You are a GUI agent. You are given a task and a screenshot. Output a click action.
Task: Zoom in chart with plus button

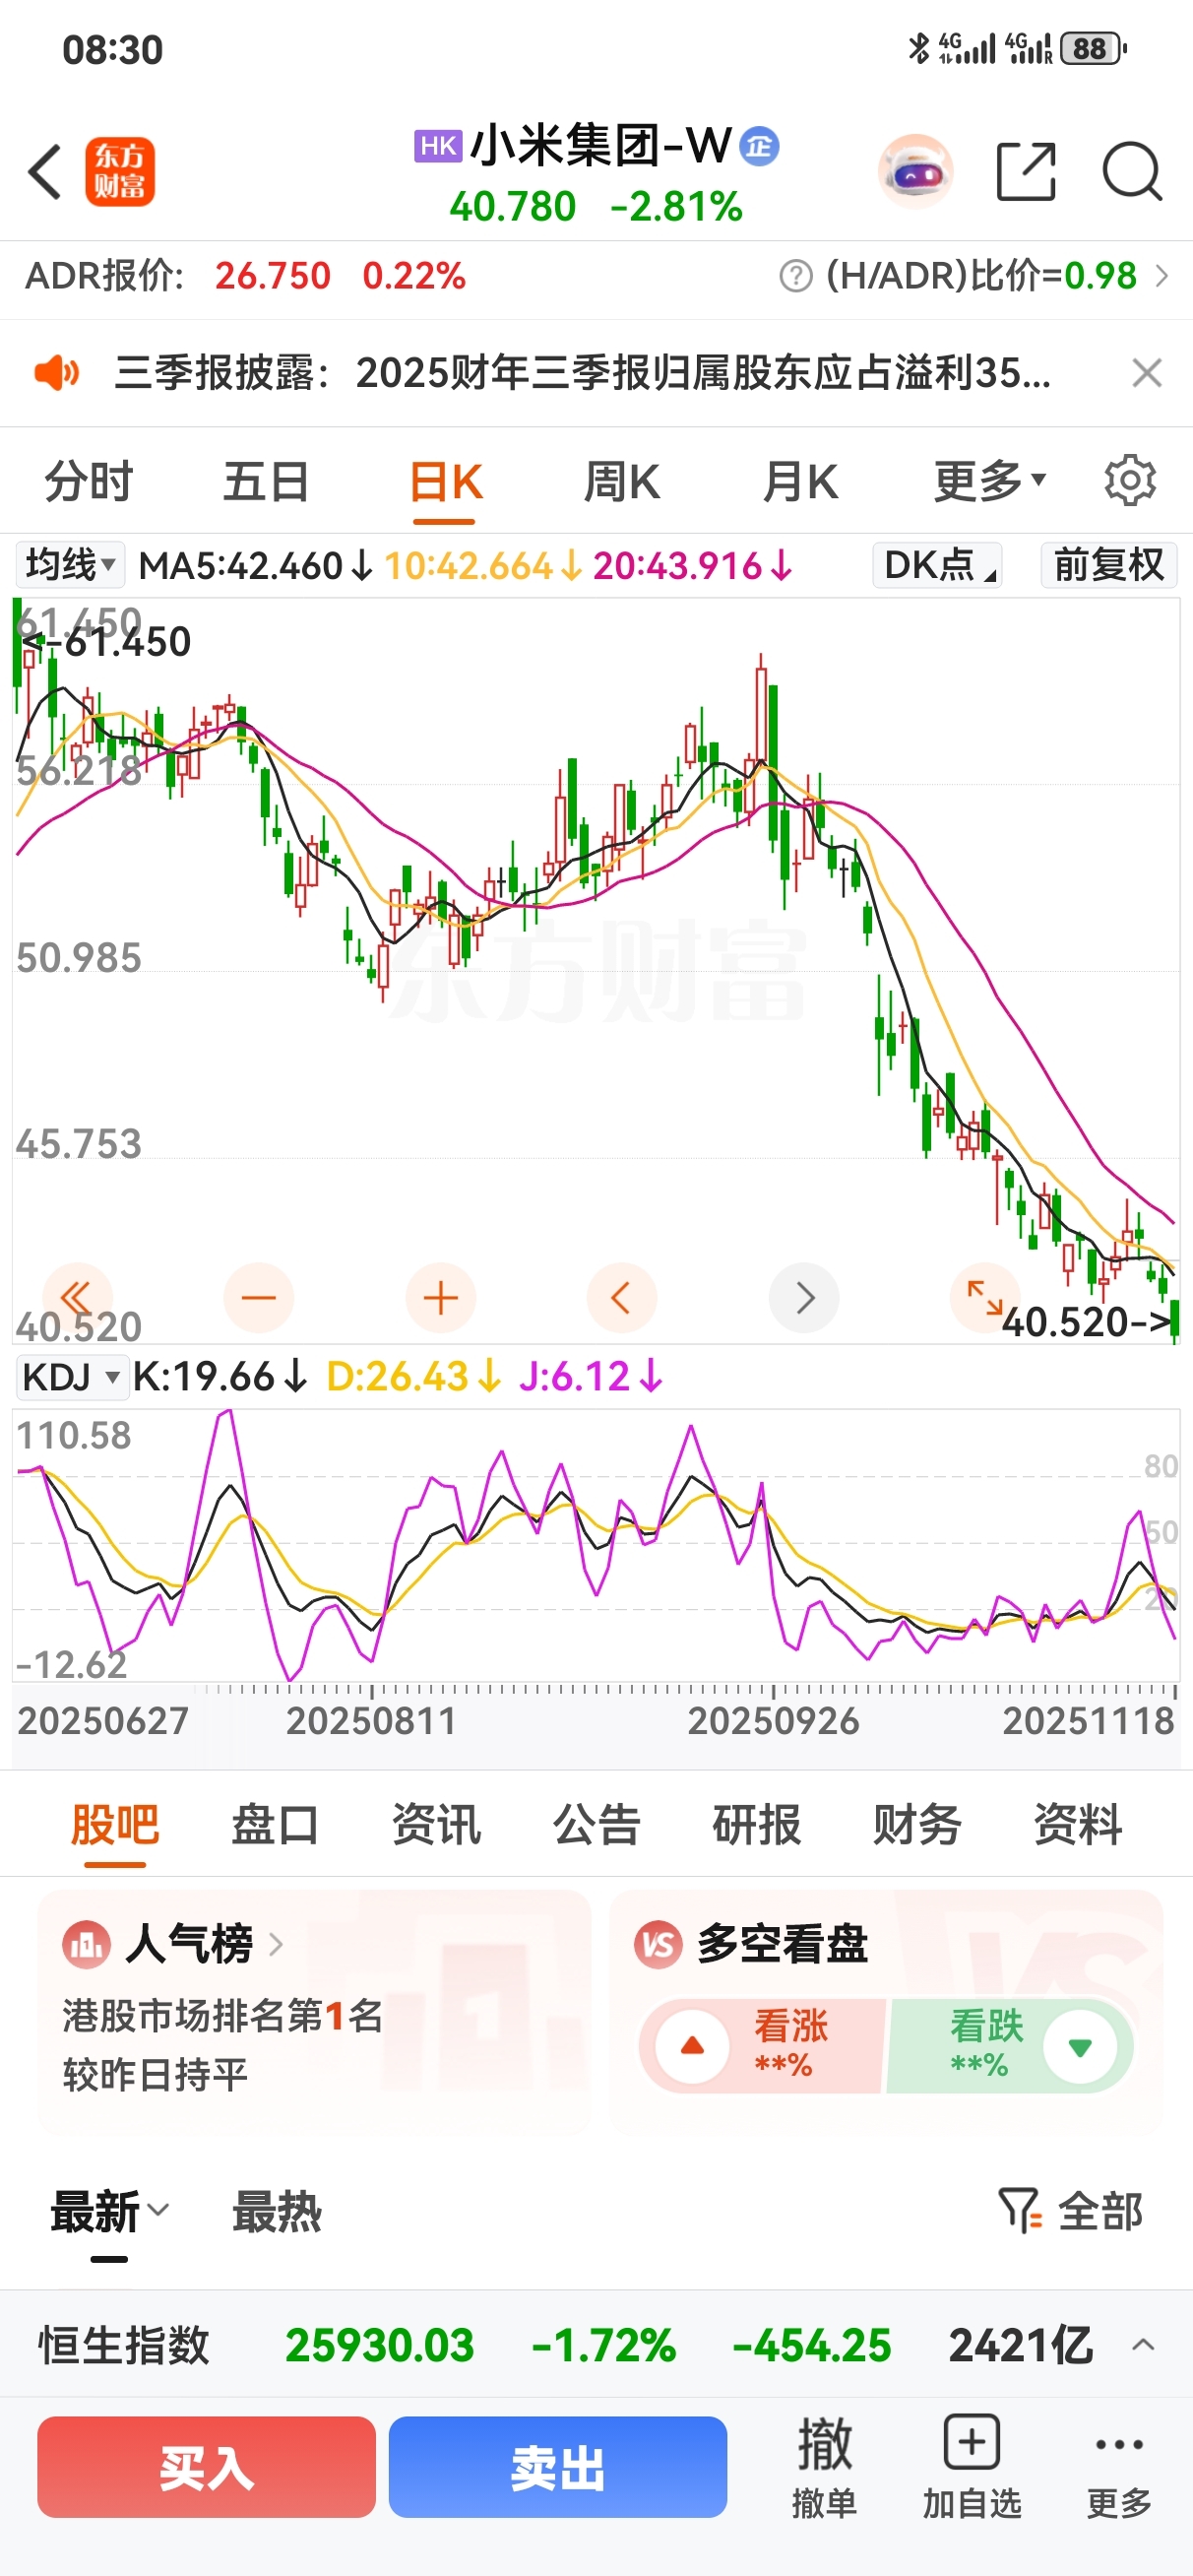pyautogui.click(x=440, y=1298)
